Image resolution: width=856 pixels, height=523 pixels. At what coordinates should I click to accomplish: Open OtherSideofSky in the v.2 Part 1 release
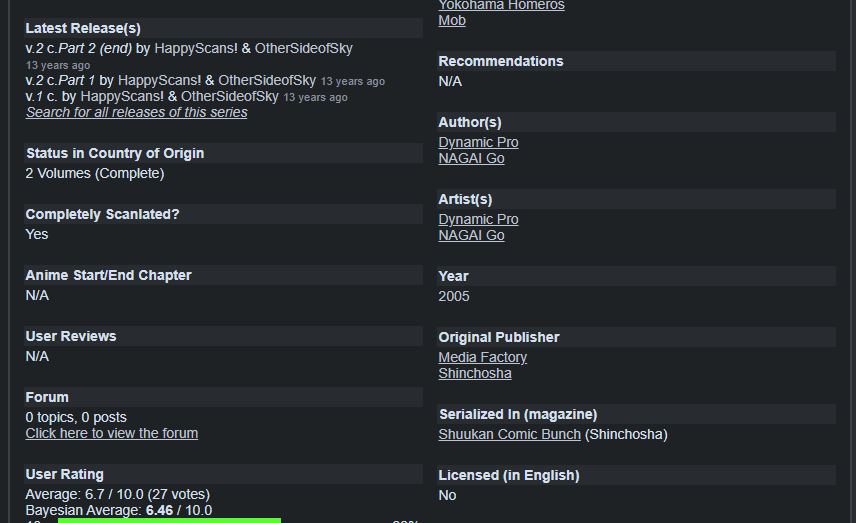267,80
